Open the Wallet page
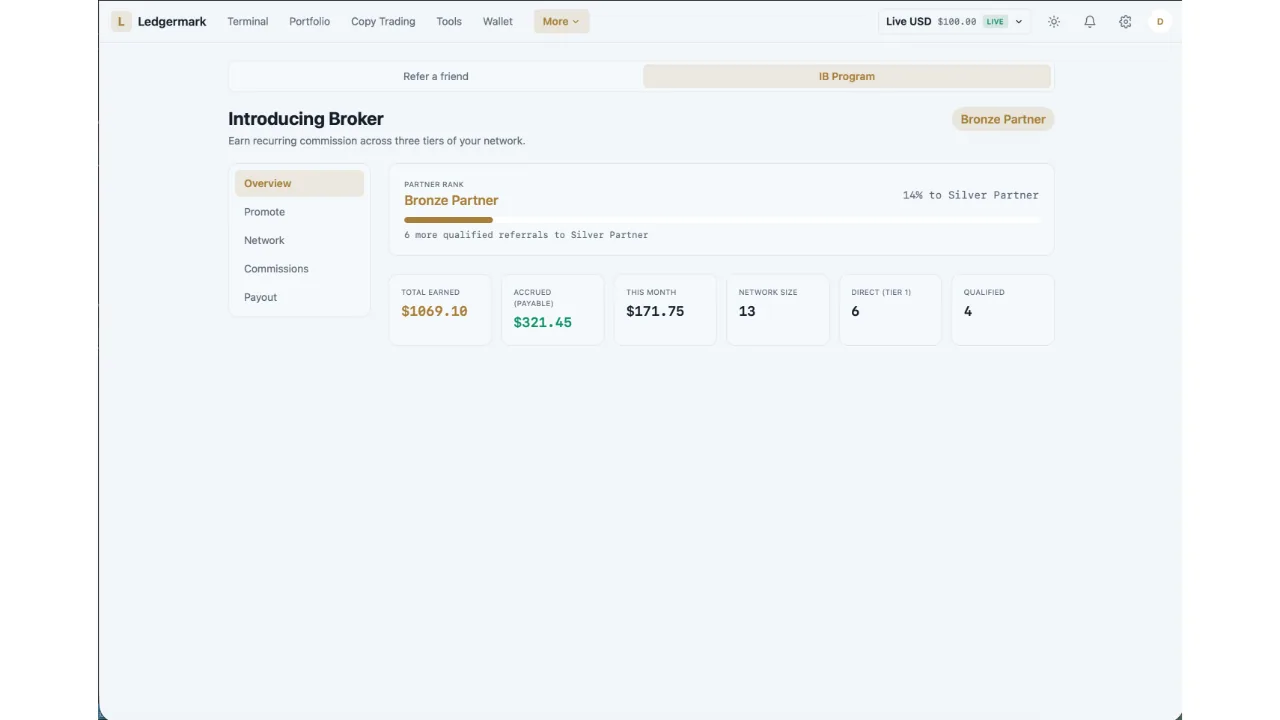The height and width of the screenshot is (720, 1280). [x=498, y=21]
